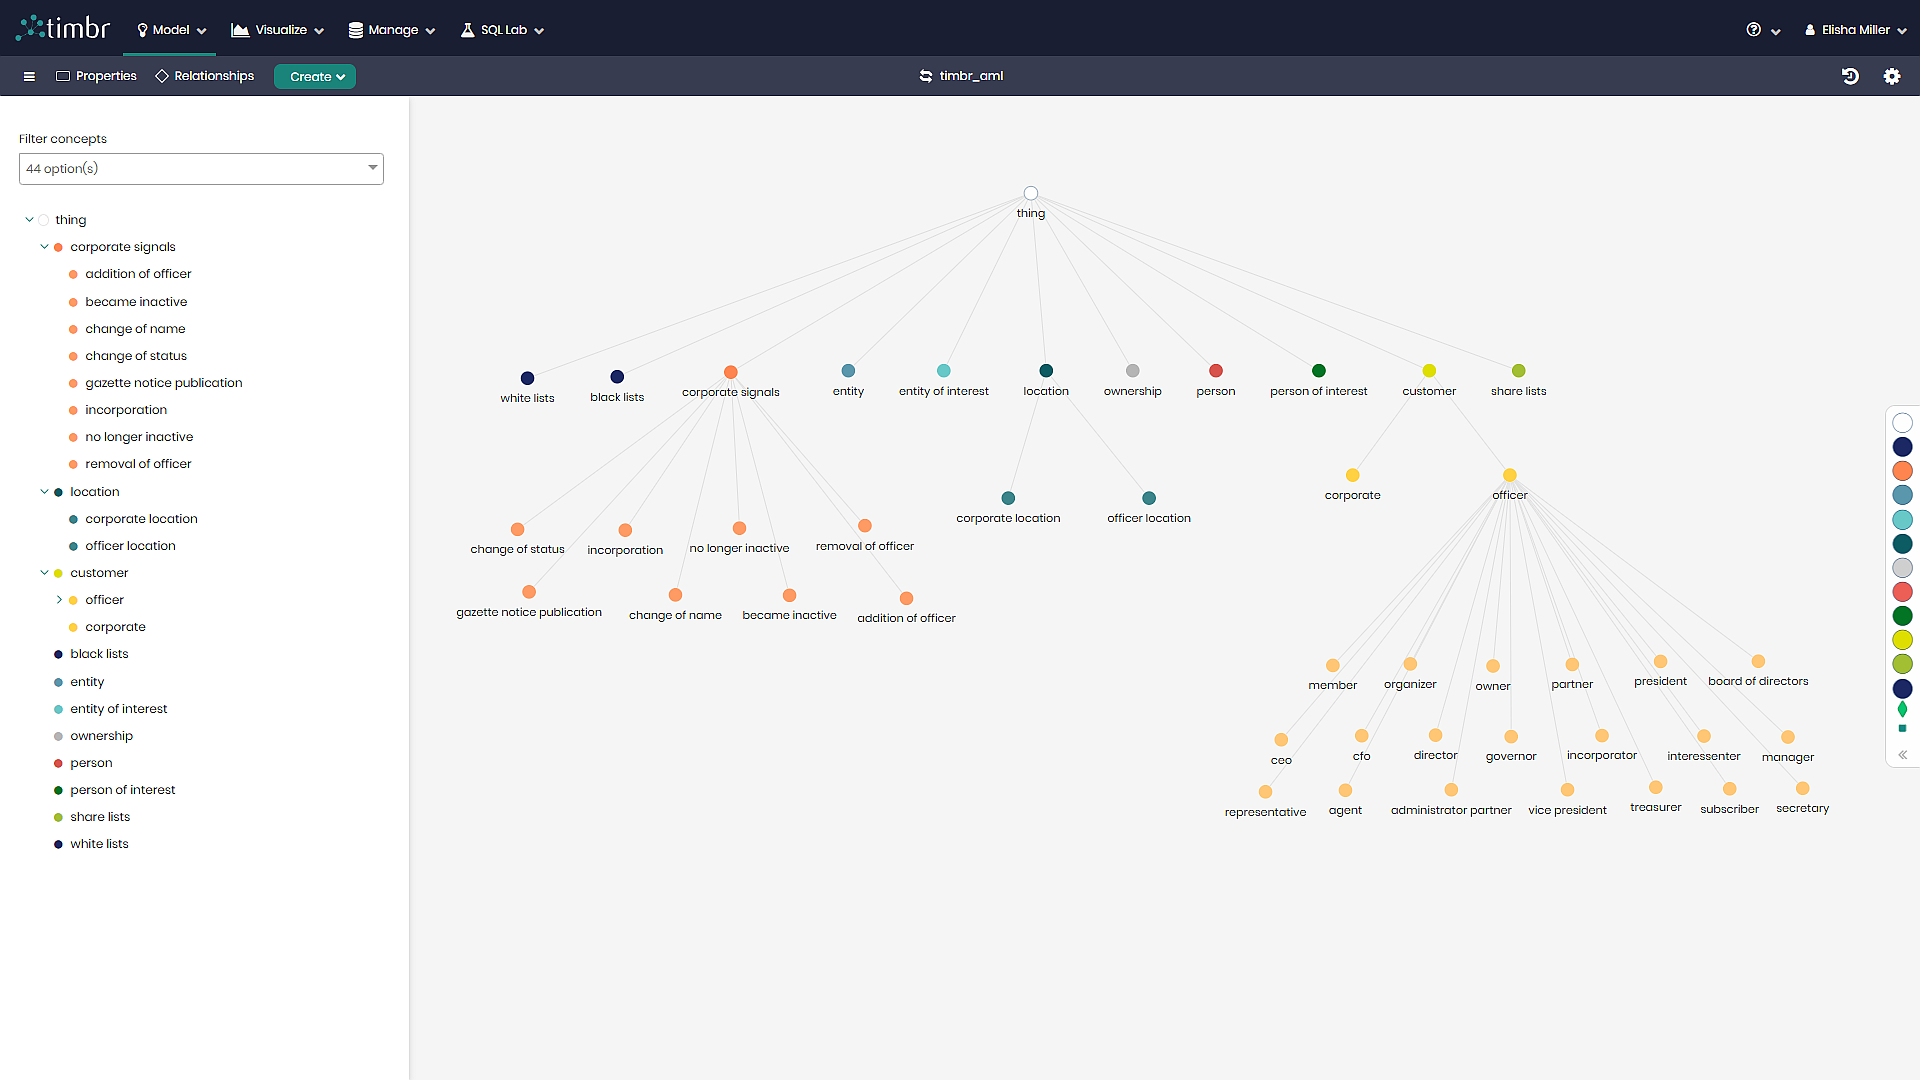Image resolution: width=1920 pixels, height=1080 pixels.
Task: Click the map-pin icon on the Model menu
Action: 140,30
